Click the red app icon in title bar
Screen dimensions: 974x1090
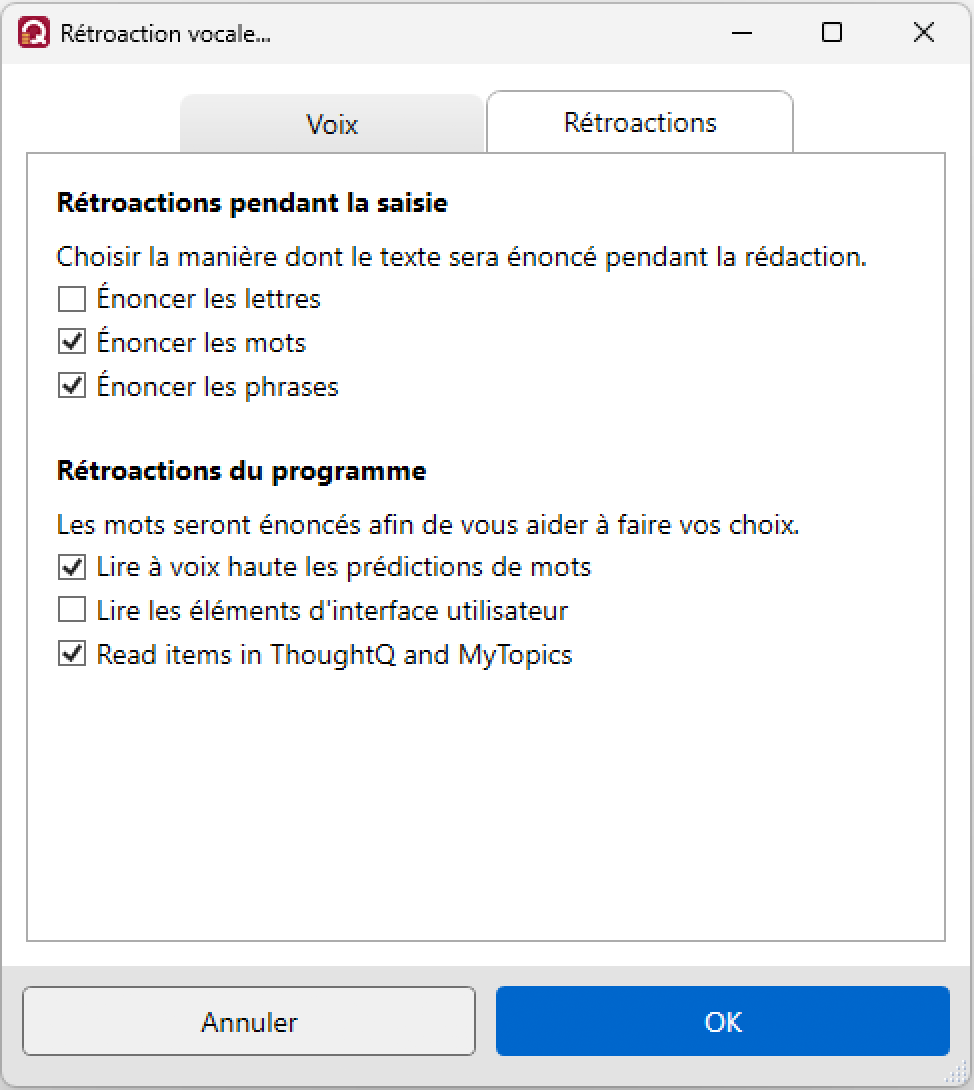34,33
